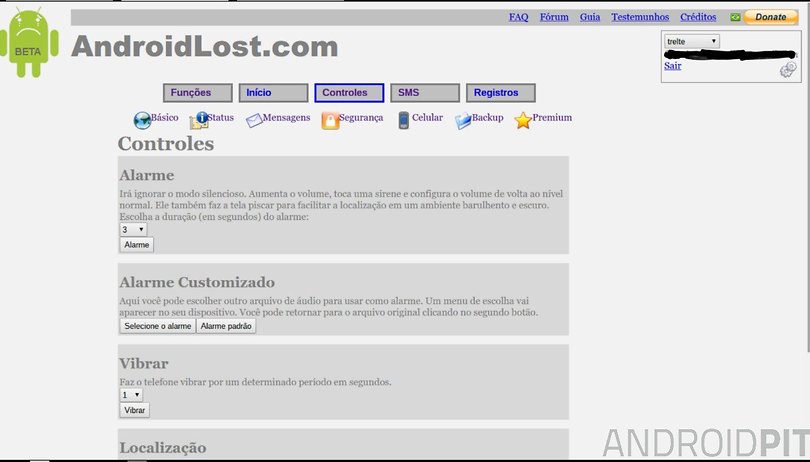810x462 pixels.
Task: Click the Premium text link
Action: coord(552,117)
